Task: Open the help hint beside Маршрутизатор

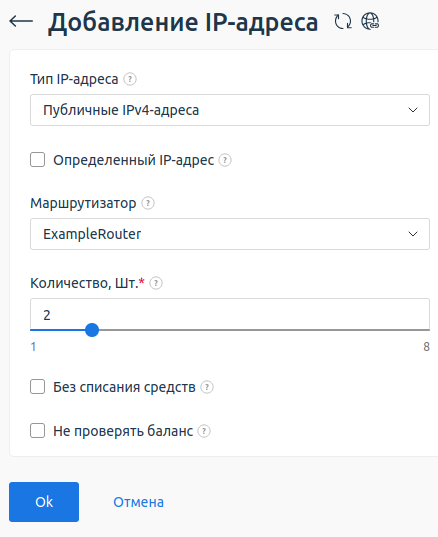Action: tap(148, 203)
